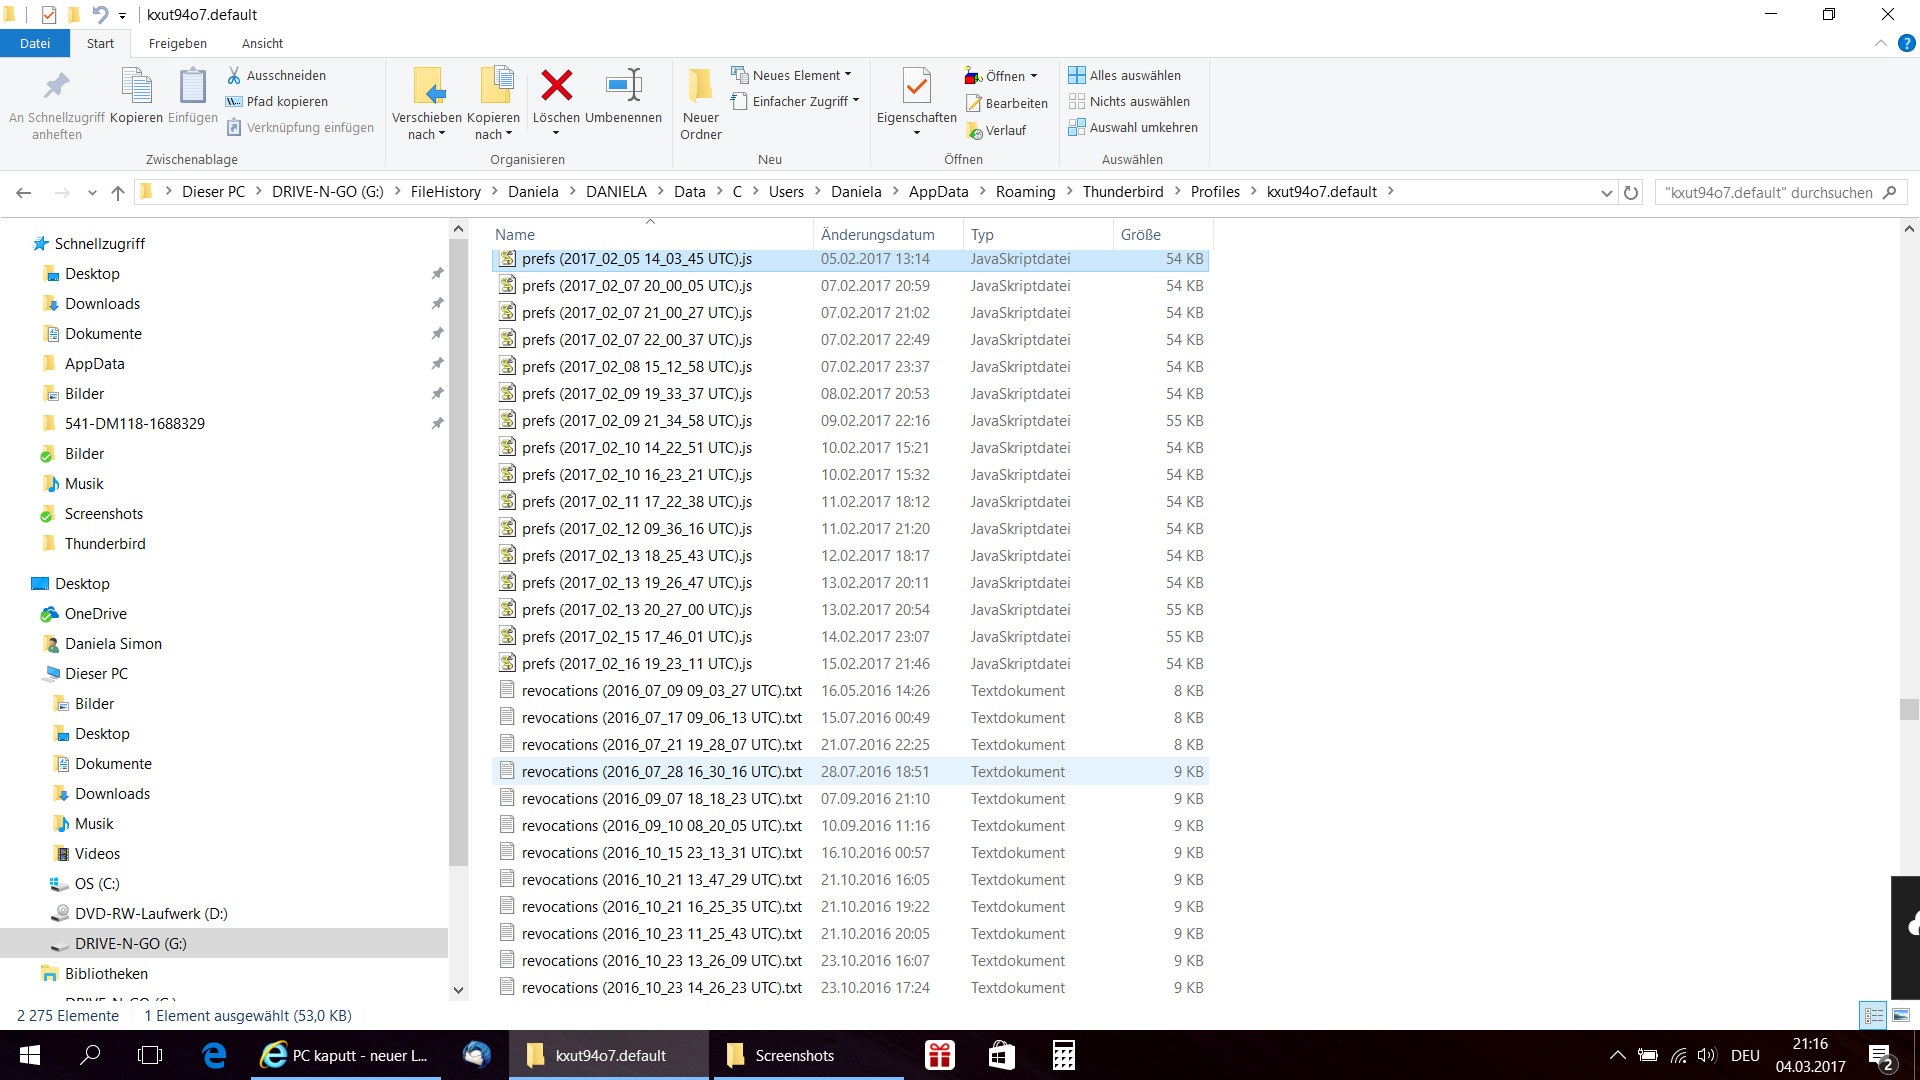Click the refresh icon beside address bar
The width and height of the screenshot is (1920, 1080).
point(1631,192)
